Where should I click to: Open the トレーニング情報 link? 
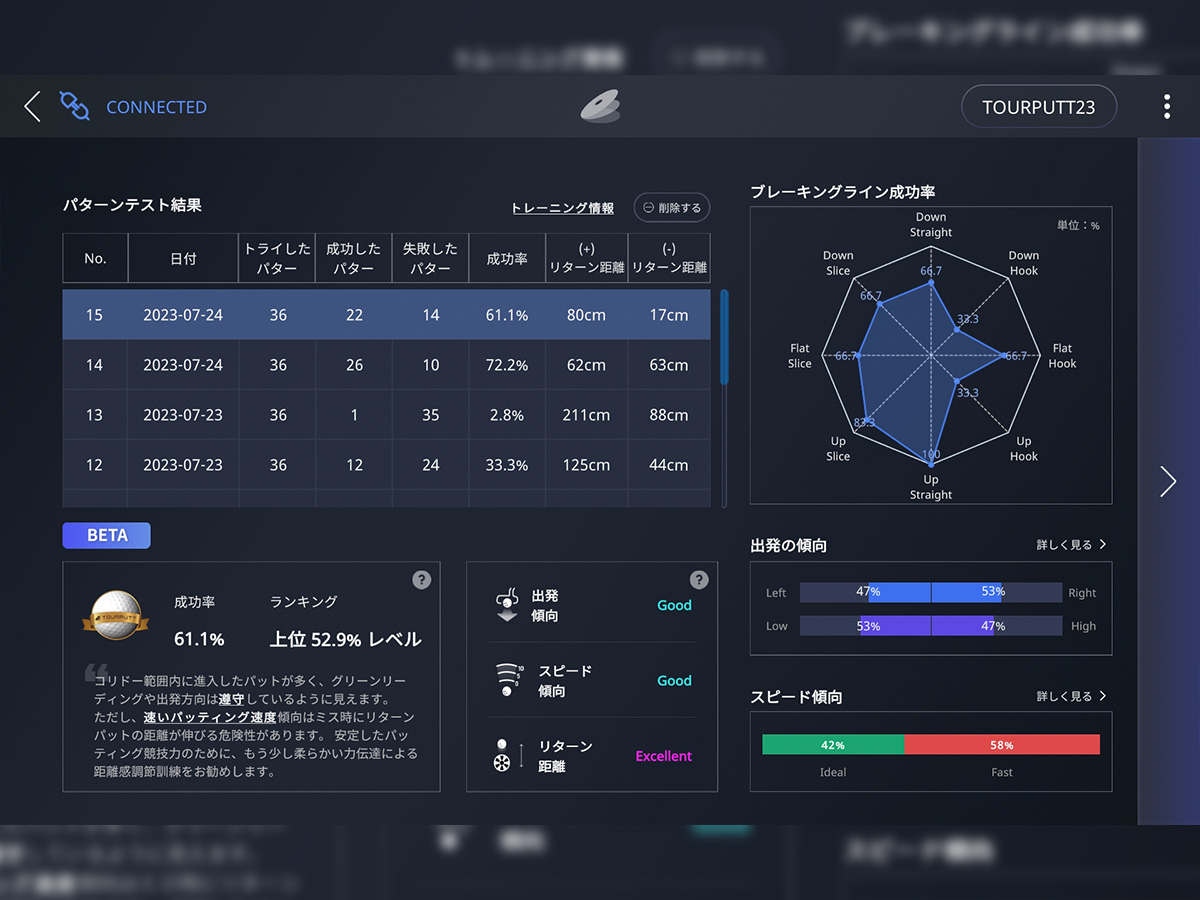pyautogui.click(x=562, y=207)
